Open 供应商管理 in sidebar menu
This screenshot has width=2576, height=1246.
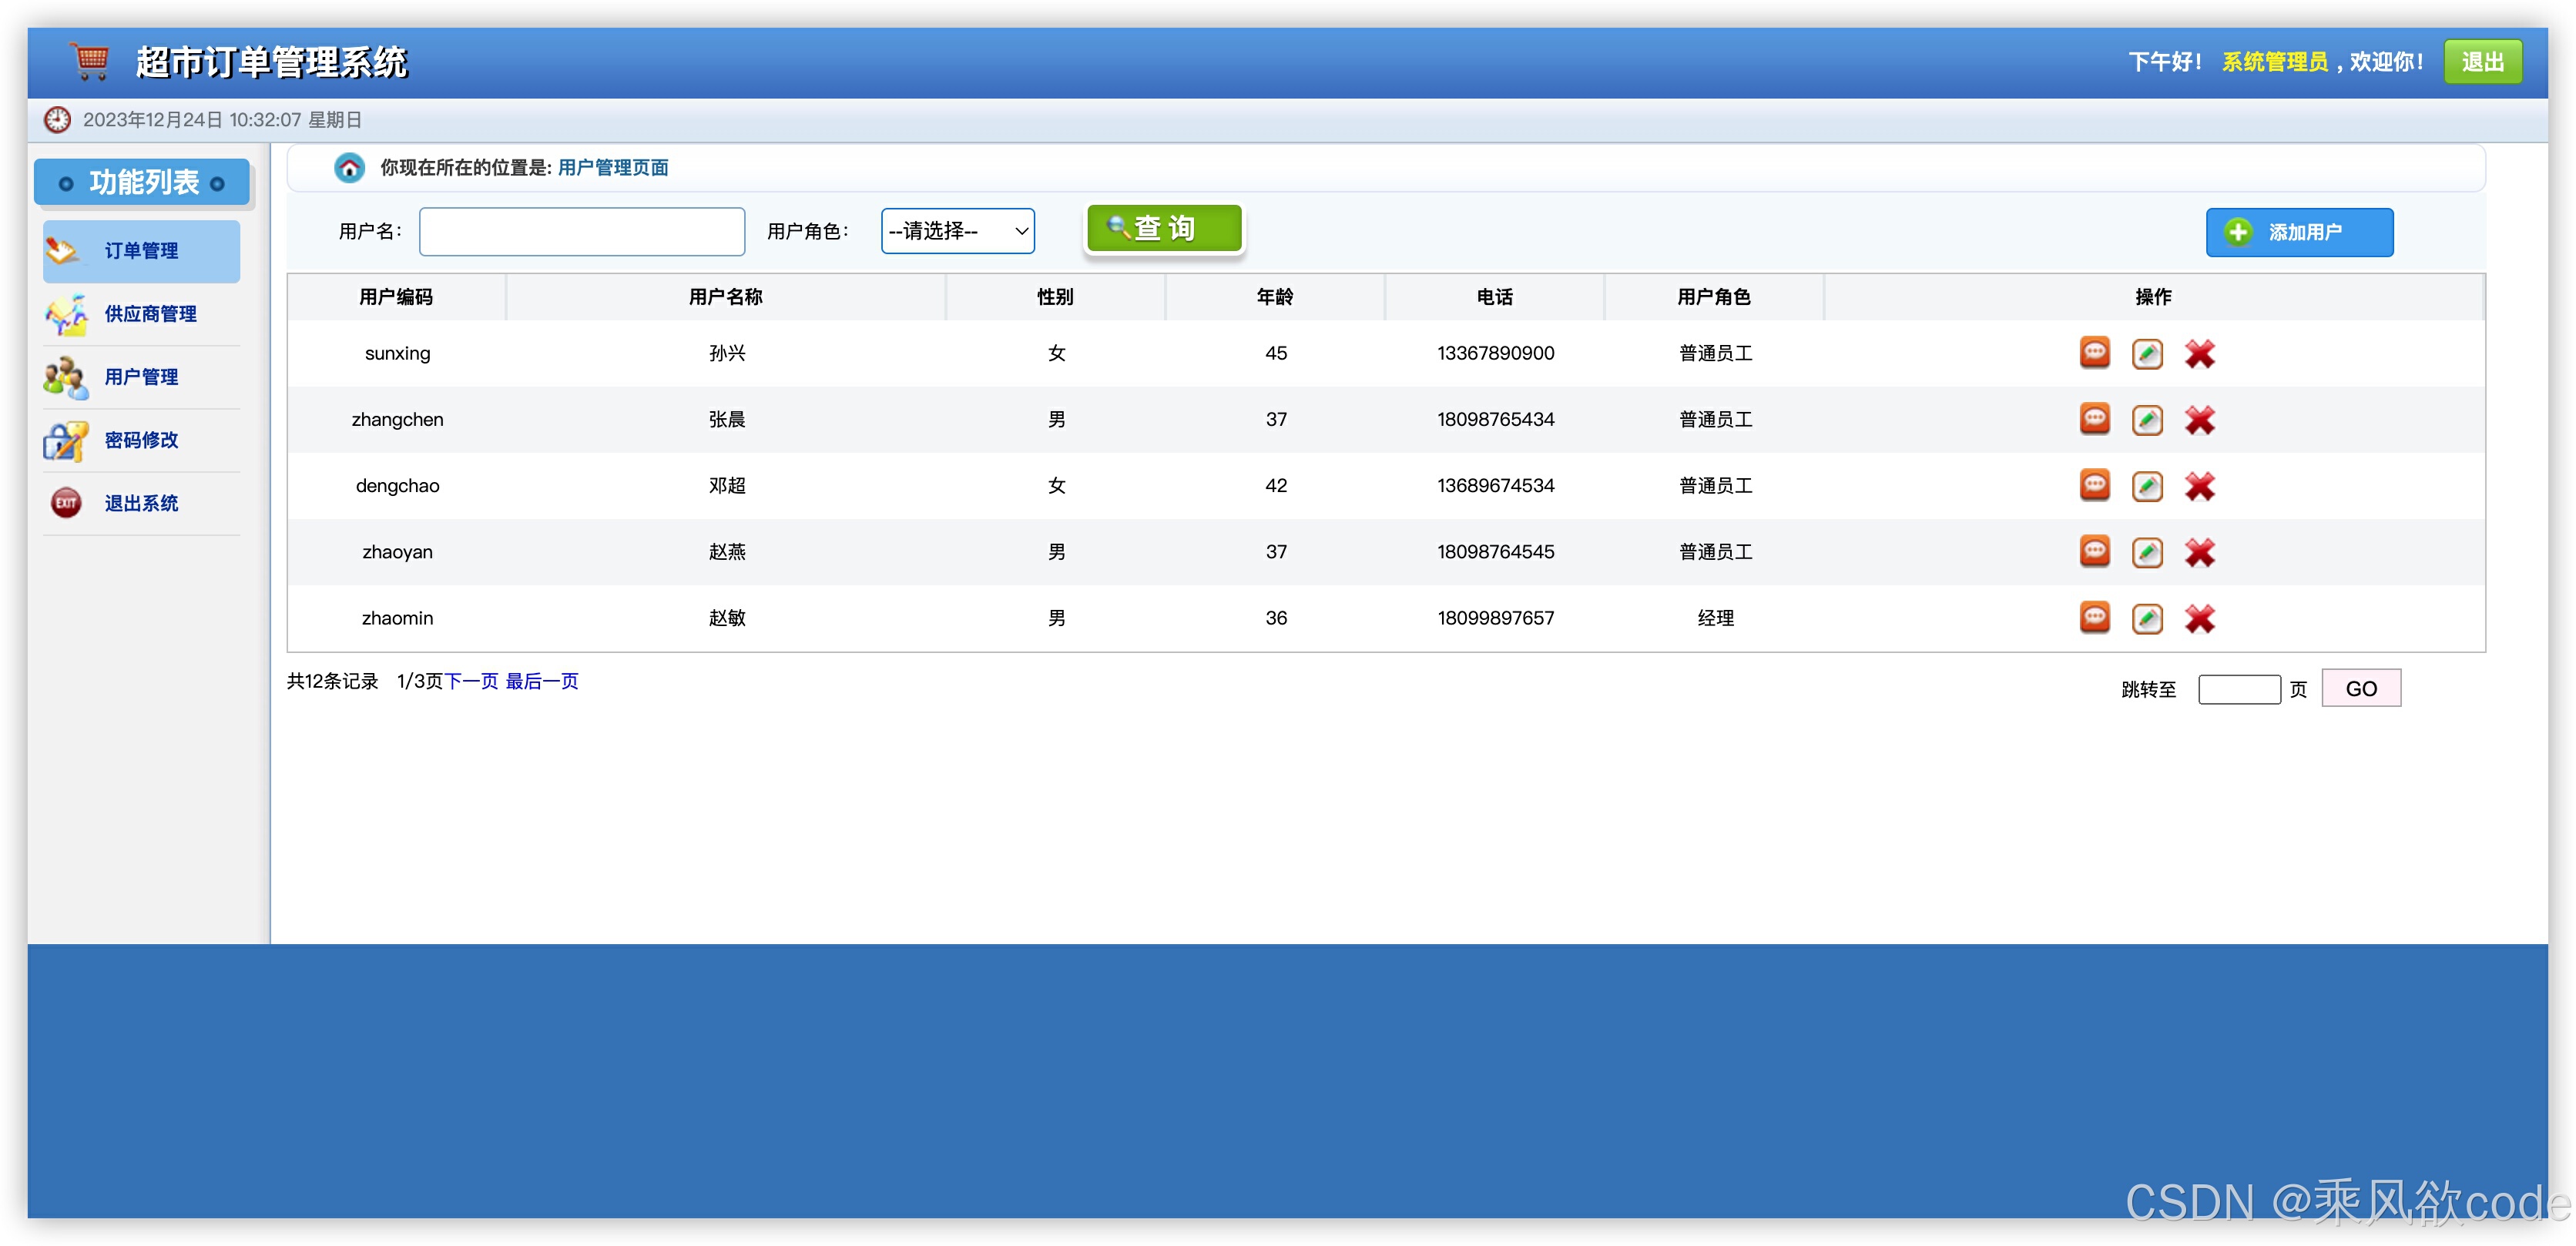click(150, 314)
